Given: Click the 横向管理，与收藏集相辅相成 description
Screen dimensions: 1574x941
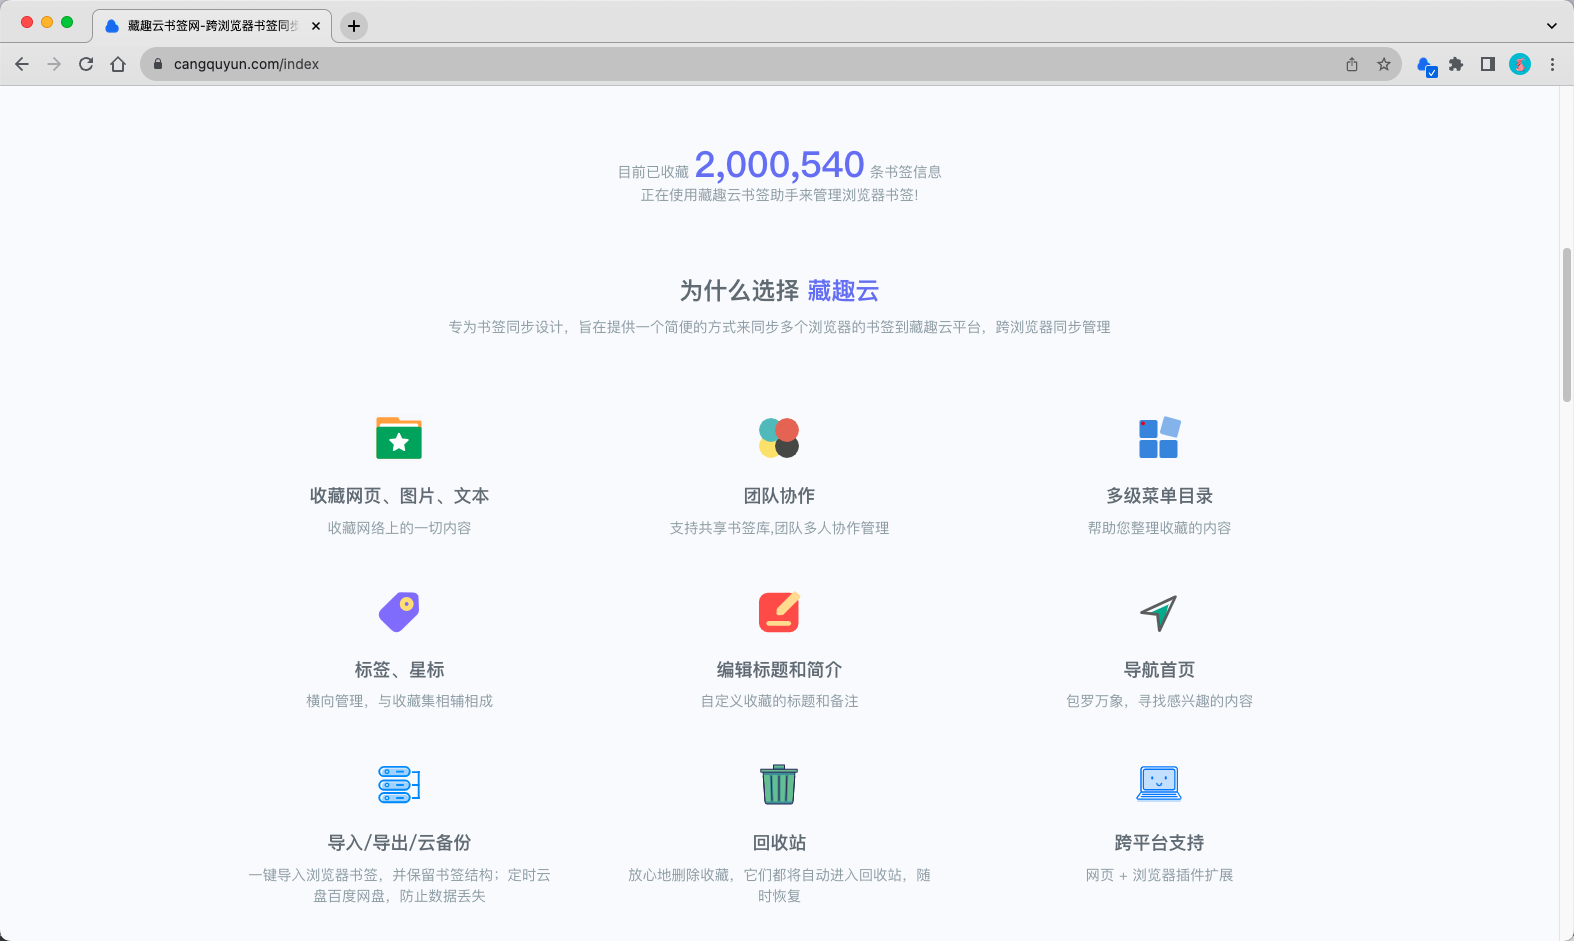Looking at the screenshot, I should point(399,701).
